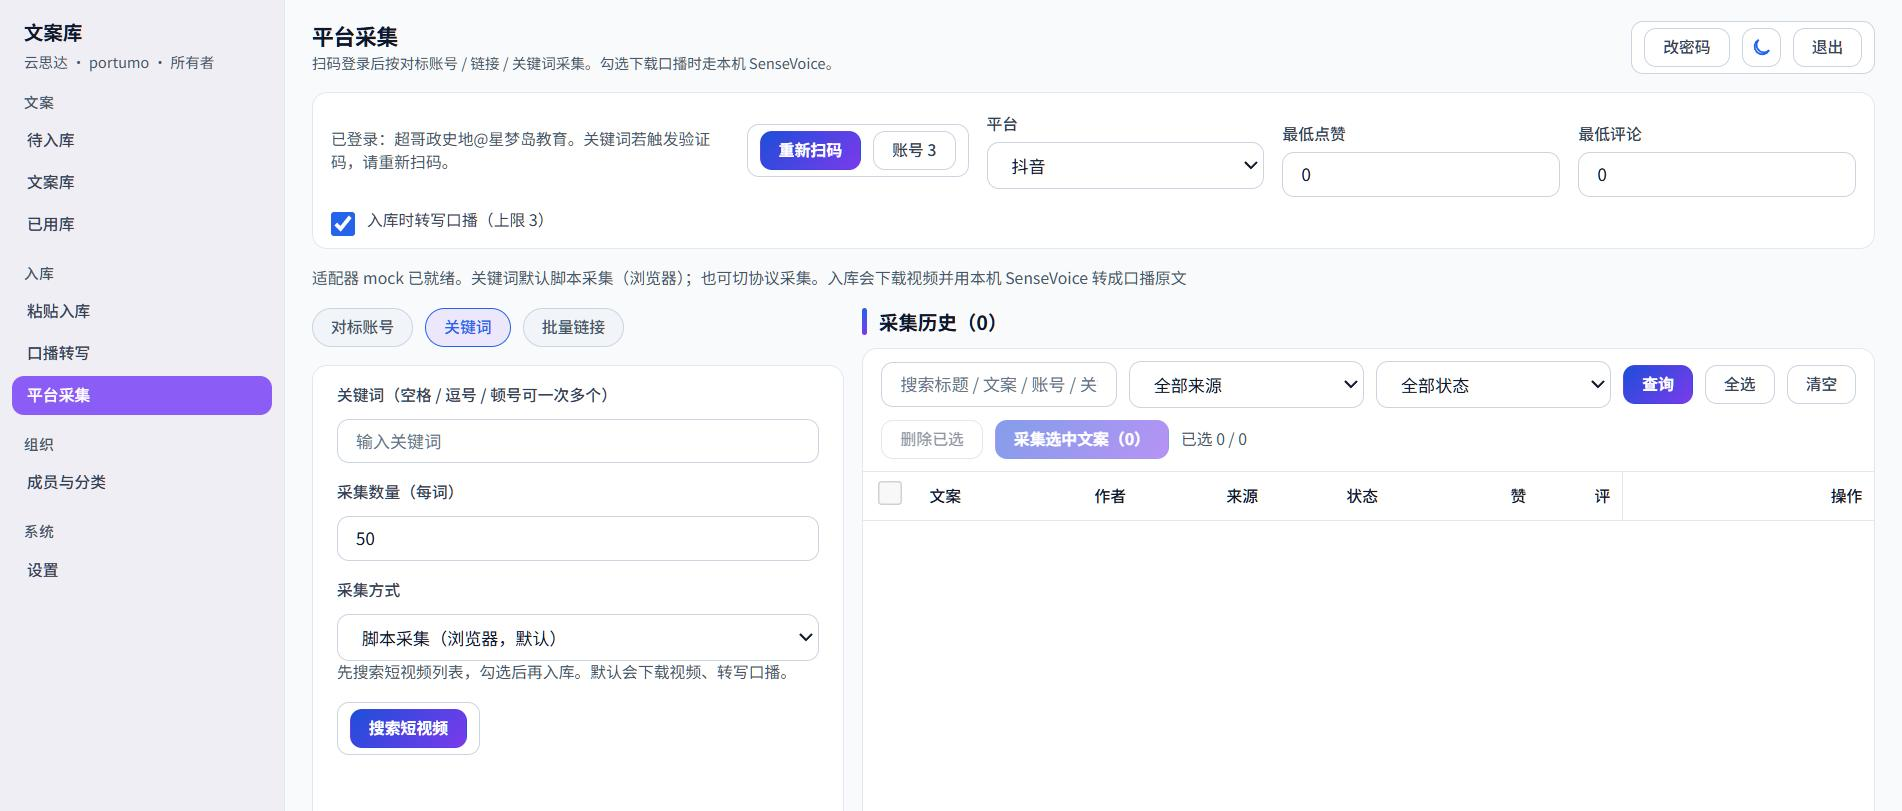Click 退出 to log out
This screenshot has height=811, width=1902.
pyautogui.click(x=1827, y=47)
